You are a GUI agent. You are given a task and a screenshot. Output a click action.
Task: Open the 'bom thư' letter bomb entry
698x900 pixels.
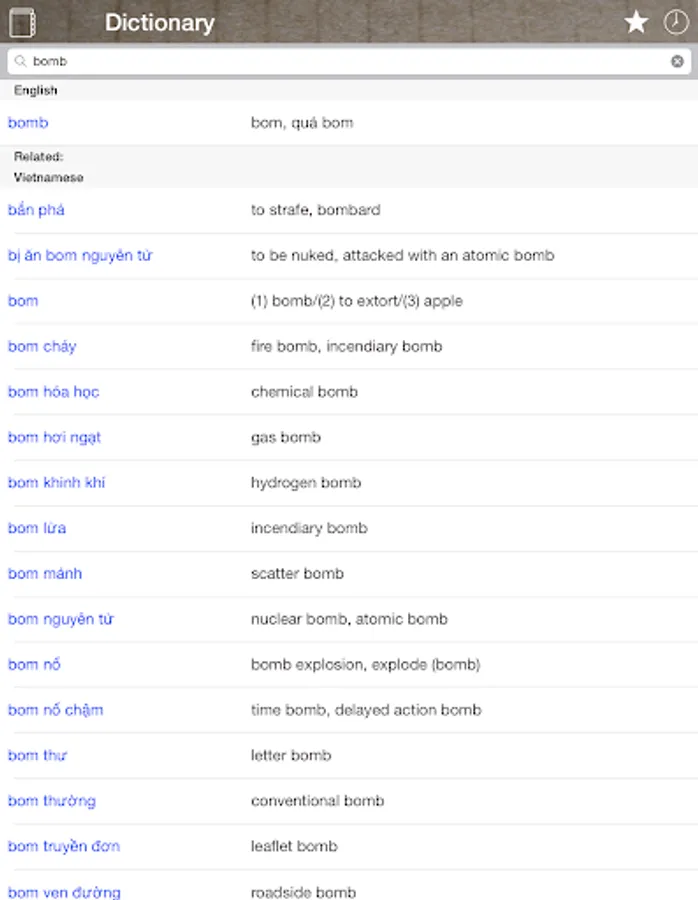(x=37, y=755)
